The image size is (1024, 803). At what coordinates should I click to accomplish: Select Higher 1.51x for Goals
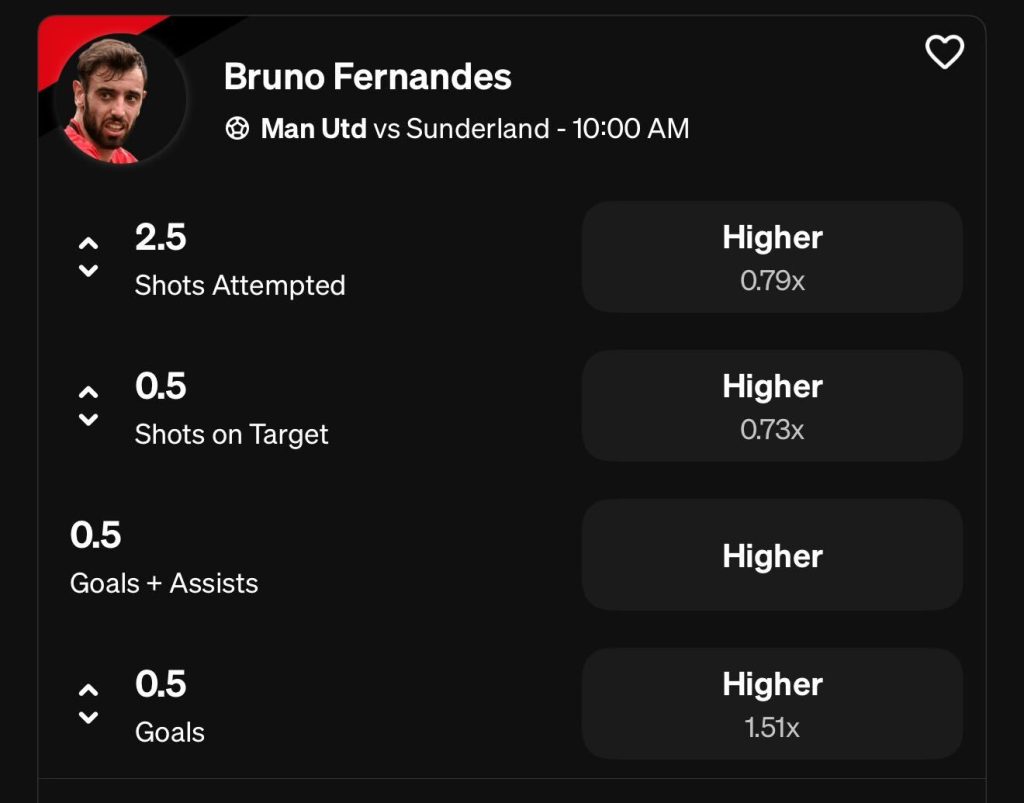tap(772, 704)
